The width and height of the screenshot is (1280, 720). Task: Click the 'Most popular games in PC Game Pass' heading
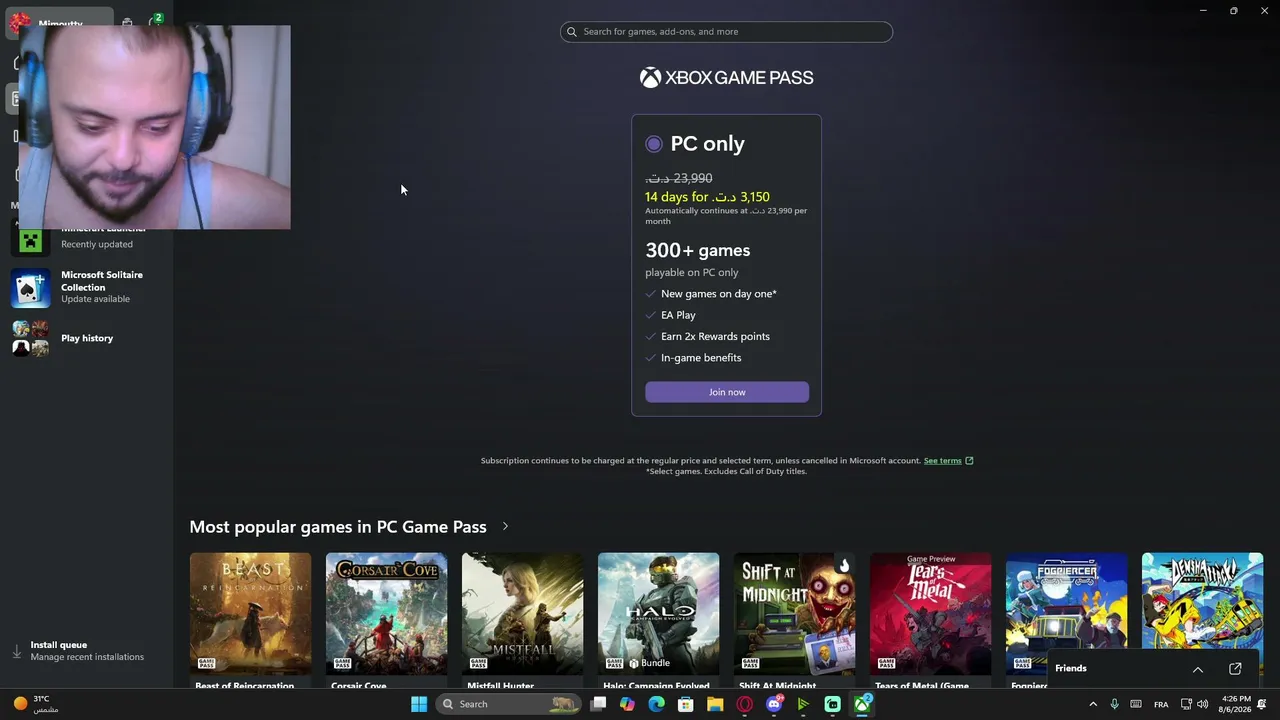(x=338, y=526)
